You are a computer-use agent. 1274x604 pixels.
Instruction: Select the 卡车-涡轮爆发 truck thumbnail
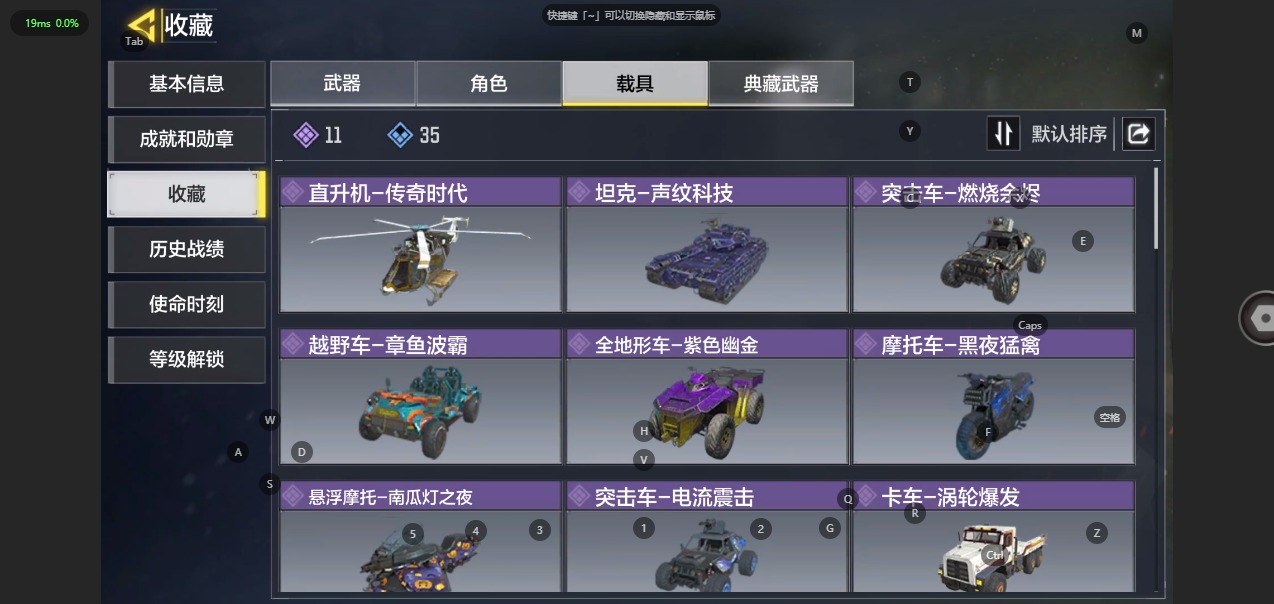[993, 552]
